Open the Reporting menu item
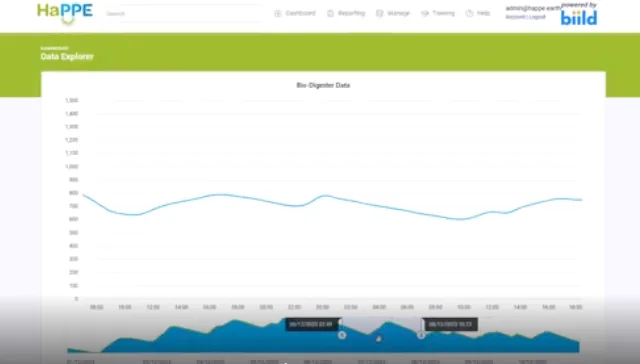Viewport: 640px width, 364px height. 351,13
